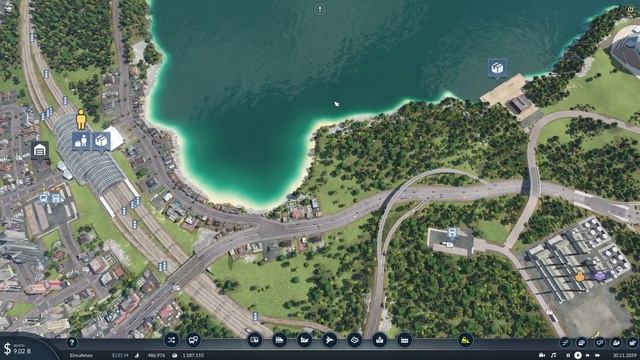This screenshot has height=360, width=640.
Task: Open the help question mark button
Action: [72, 342]
